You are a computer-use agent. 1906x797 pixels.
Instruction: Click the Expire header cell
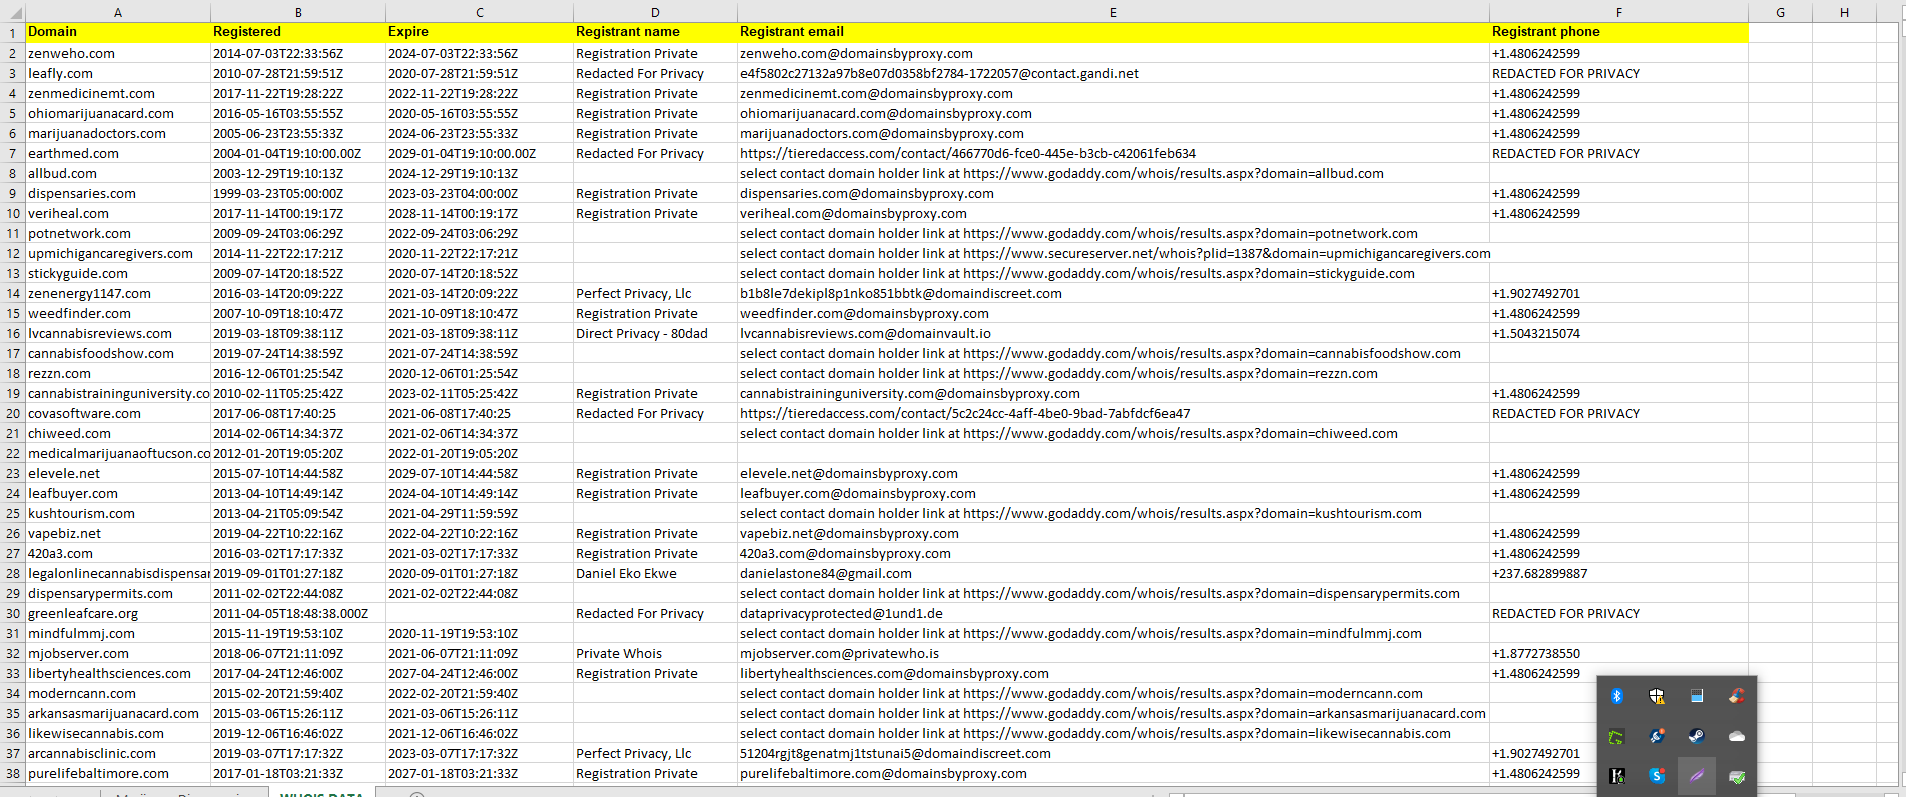[x=479, y=32]
